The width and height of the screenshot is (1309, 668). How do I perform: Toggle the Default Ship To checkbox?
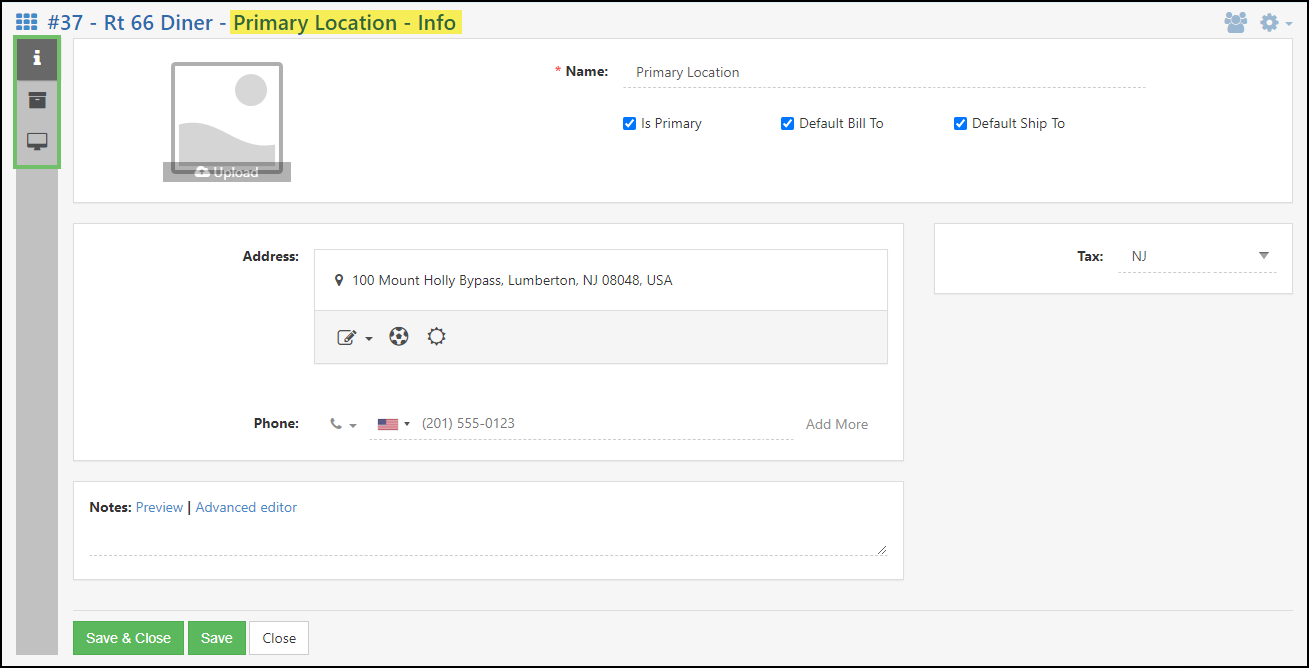tap(960, 124)
